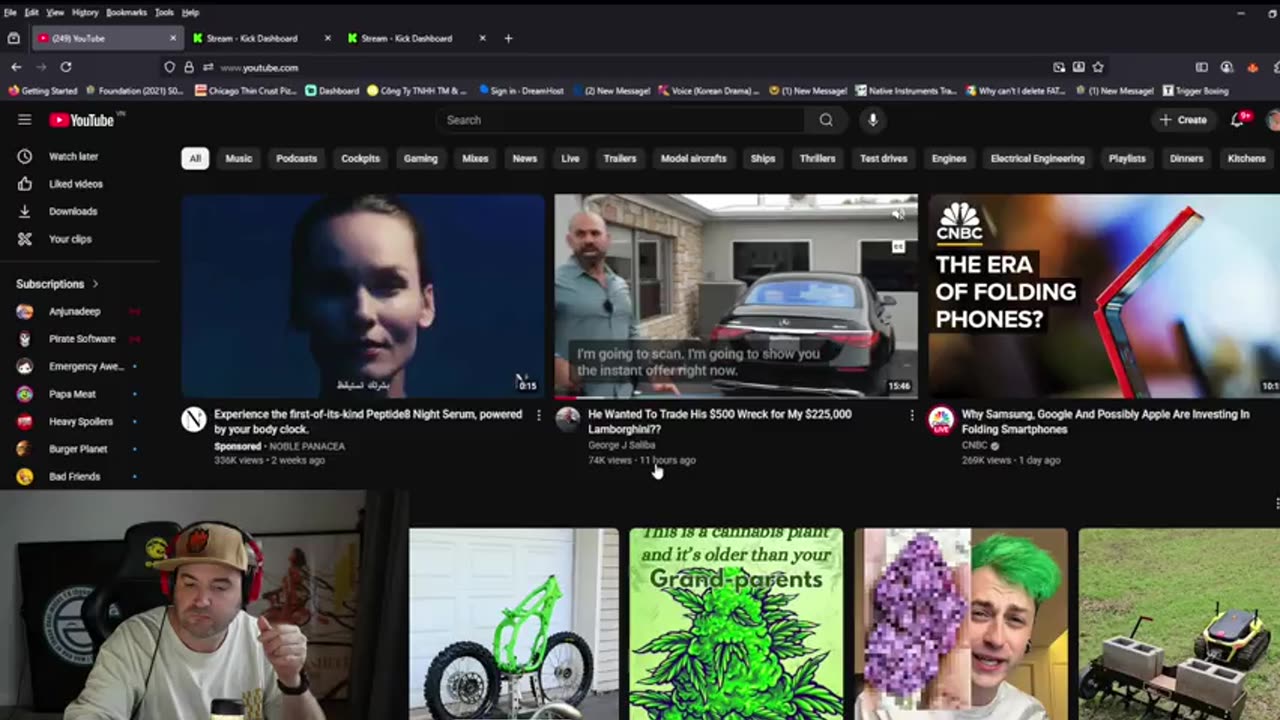Open the green-haired person Short
1280x720 pixels.
point(961,624)
